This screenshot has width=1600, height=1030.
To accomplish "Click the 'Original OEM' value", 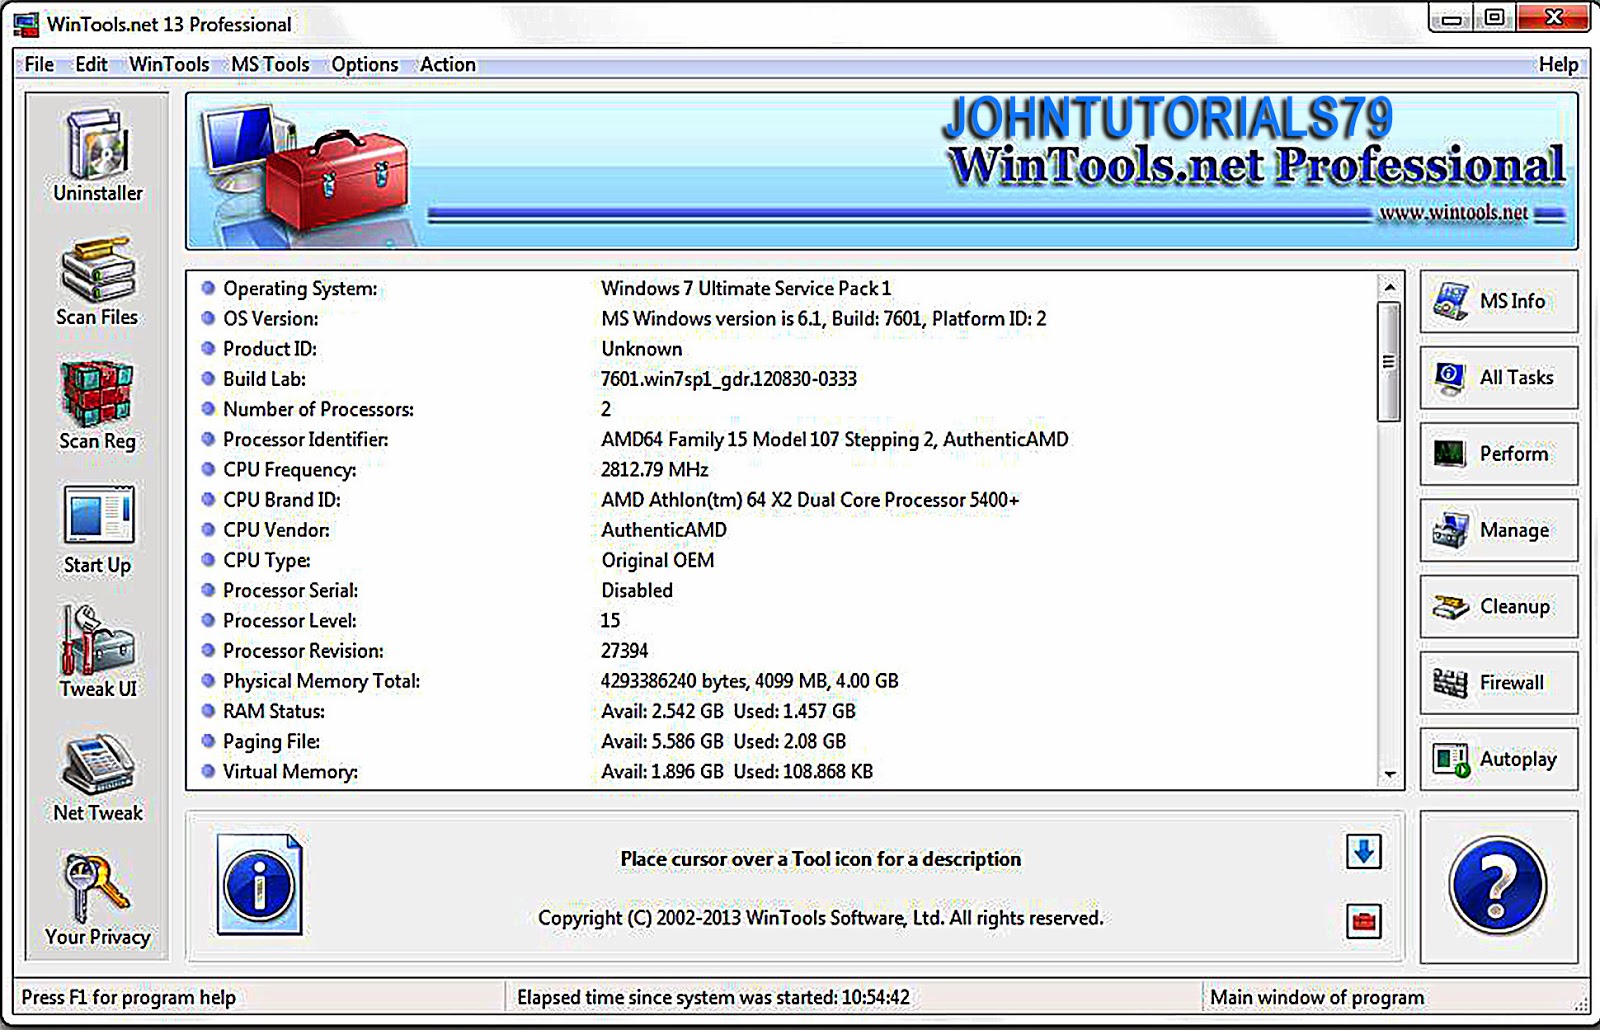I will 658,560.
